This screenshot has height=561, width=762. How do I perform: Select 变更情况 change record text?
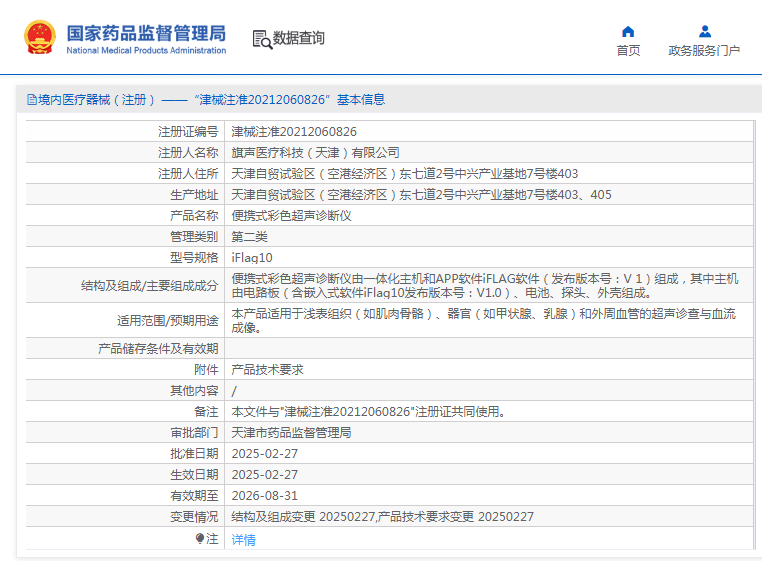[x=382, y=517]
